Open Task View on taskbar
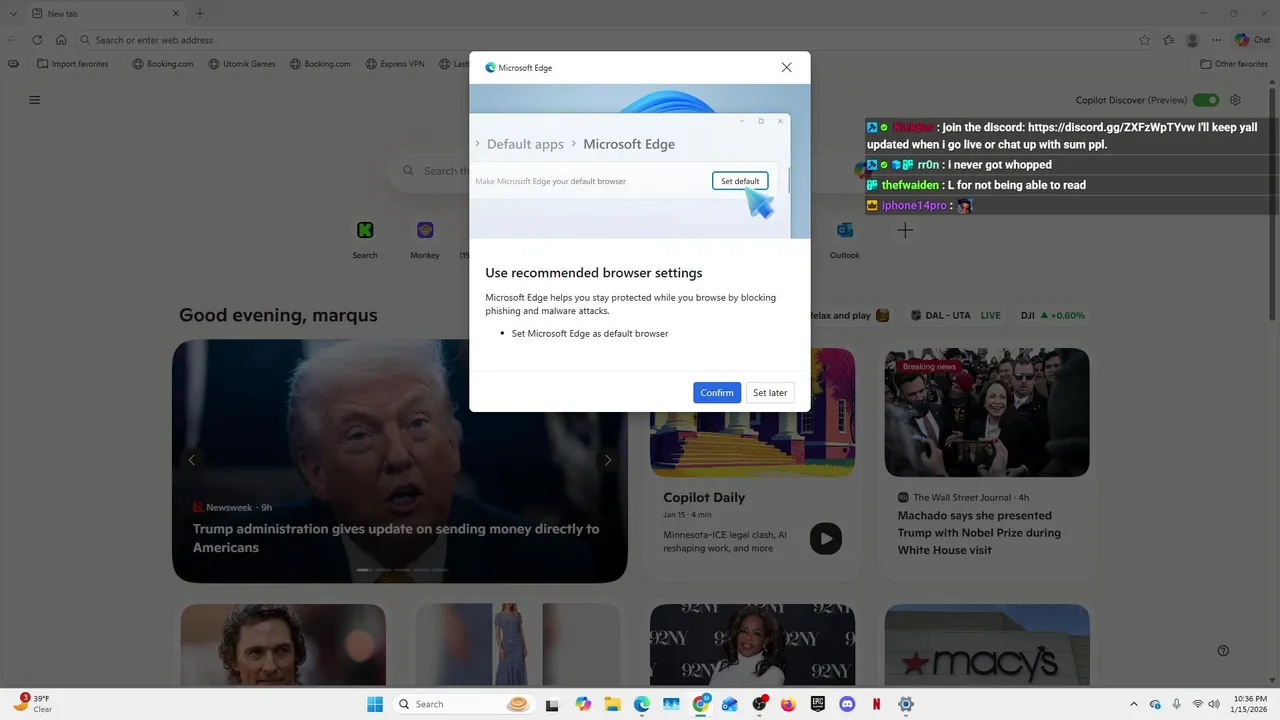This screenshot has width=1280, height=720. tap(552, 704)
